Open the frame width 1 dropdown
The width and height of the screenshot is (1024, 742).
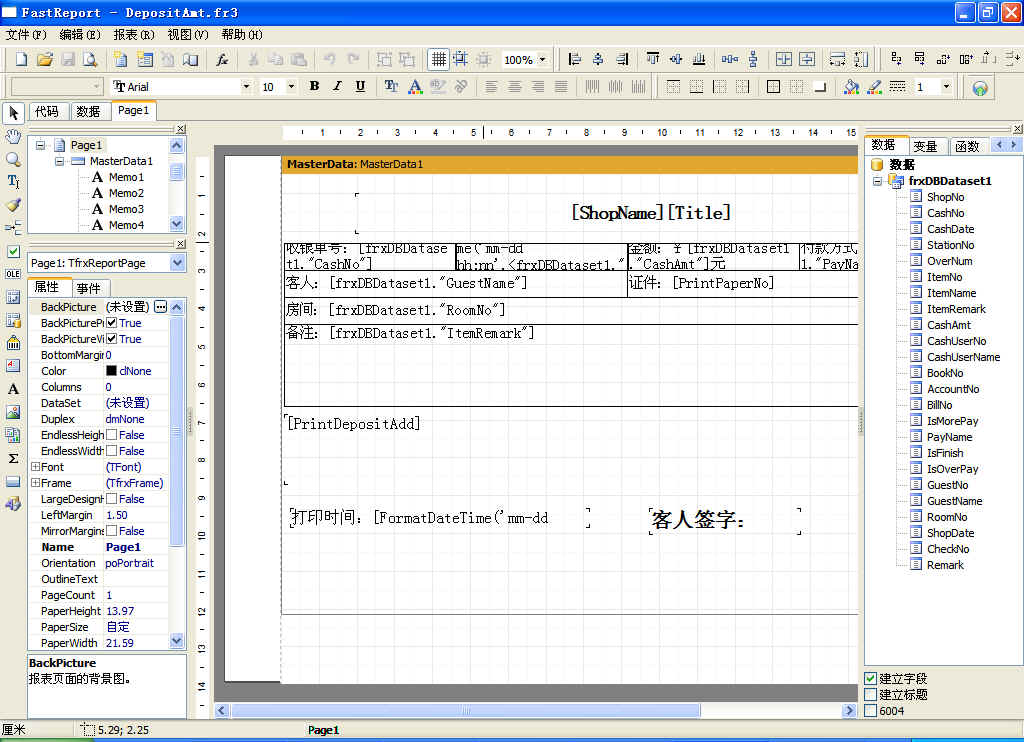(946, 86)
